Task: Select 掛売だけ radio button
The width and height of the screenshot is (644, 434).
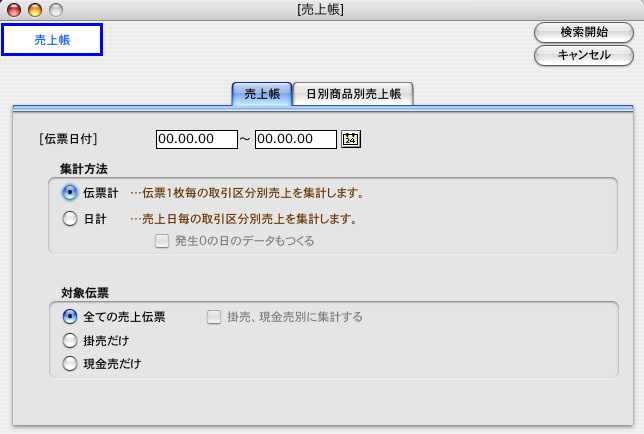Action: tap(70, 340)
